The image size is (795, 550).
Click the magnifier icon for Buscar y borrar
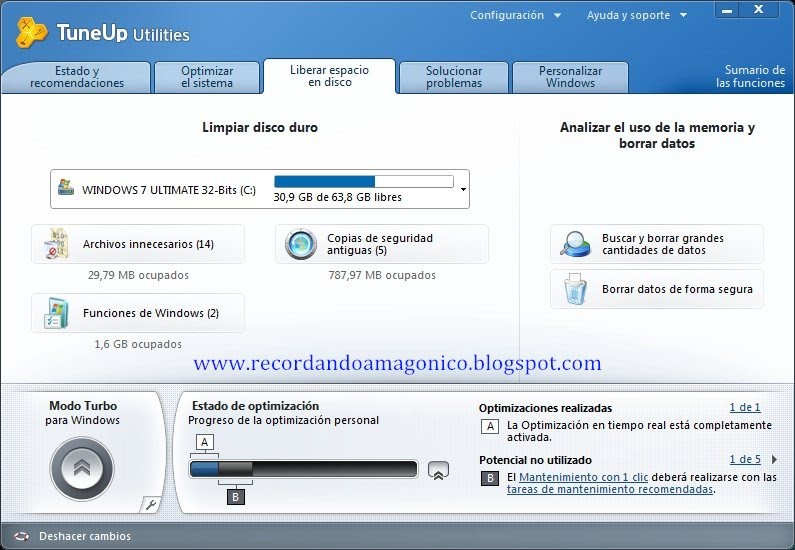[575, 244]
